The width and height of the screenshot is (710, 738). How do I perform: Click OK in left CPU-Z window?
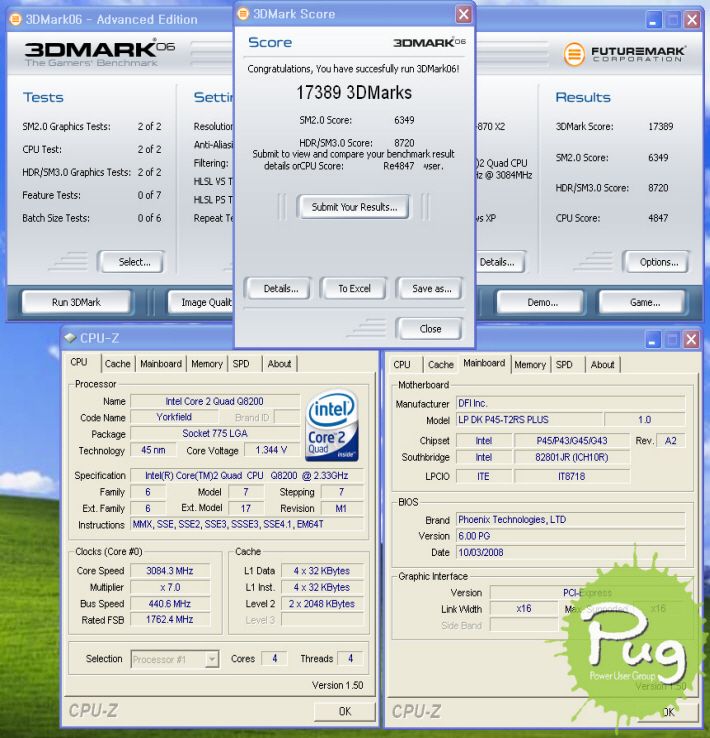[x=344, y=711]
